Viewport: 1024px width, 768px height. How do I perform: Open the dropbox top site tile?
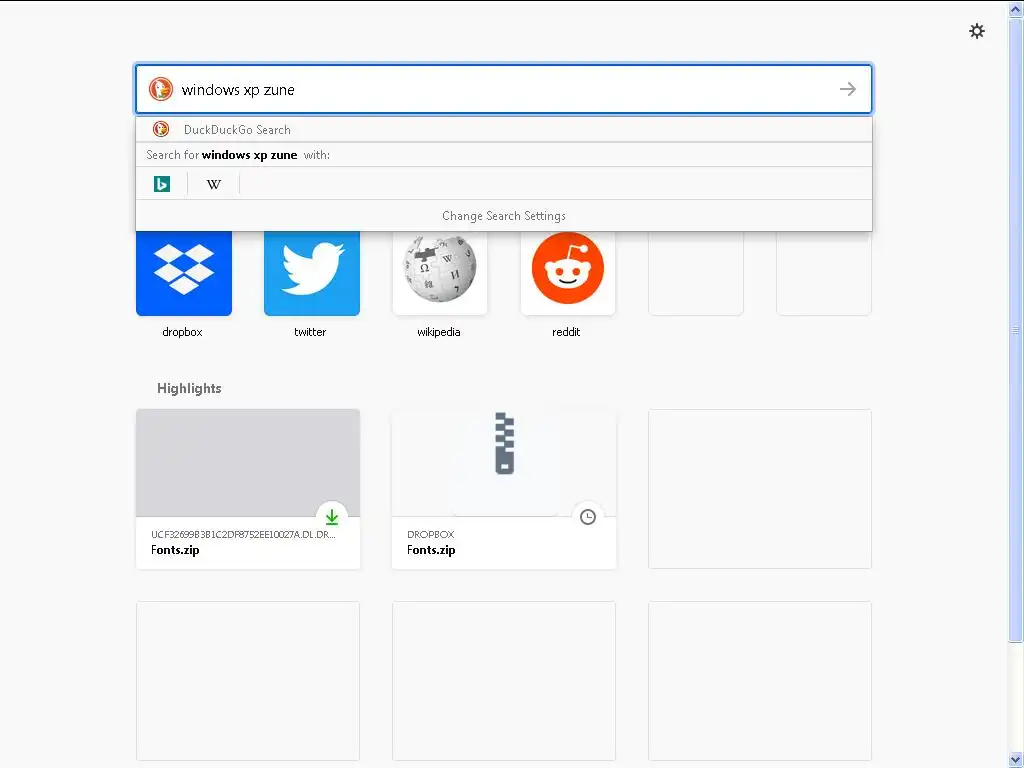pos(184,273)
